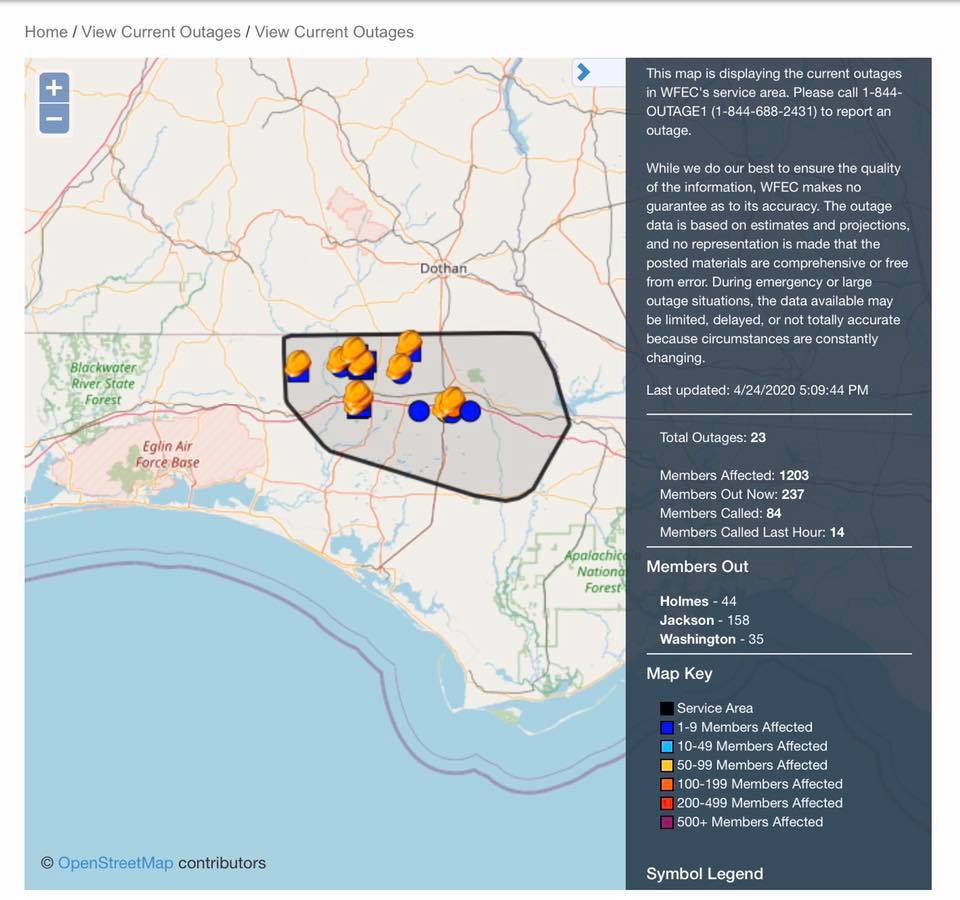
Task: Click the 50-99 Members Affected yellow swatch
Action: pos(667,765)
